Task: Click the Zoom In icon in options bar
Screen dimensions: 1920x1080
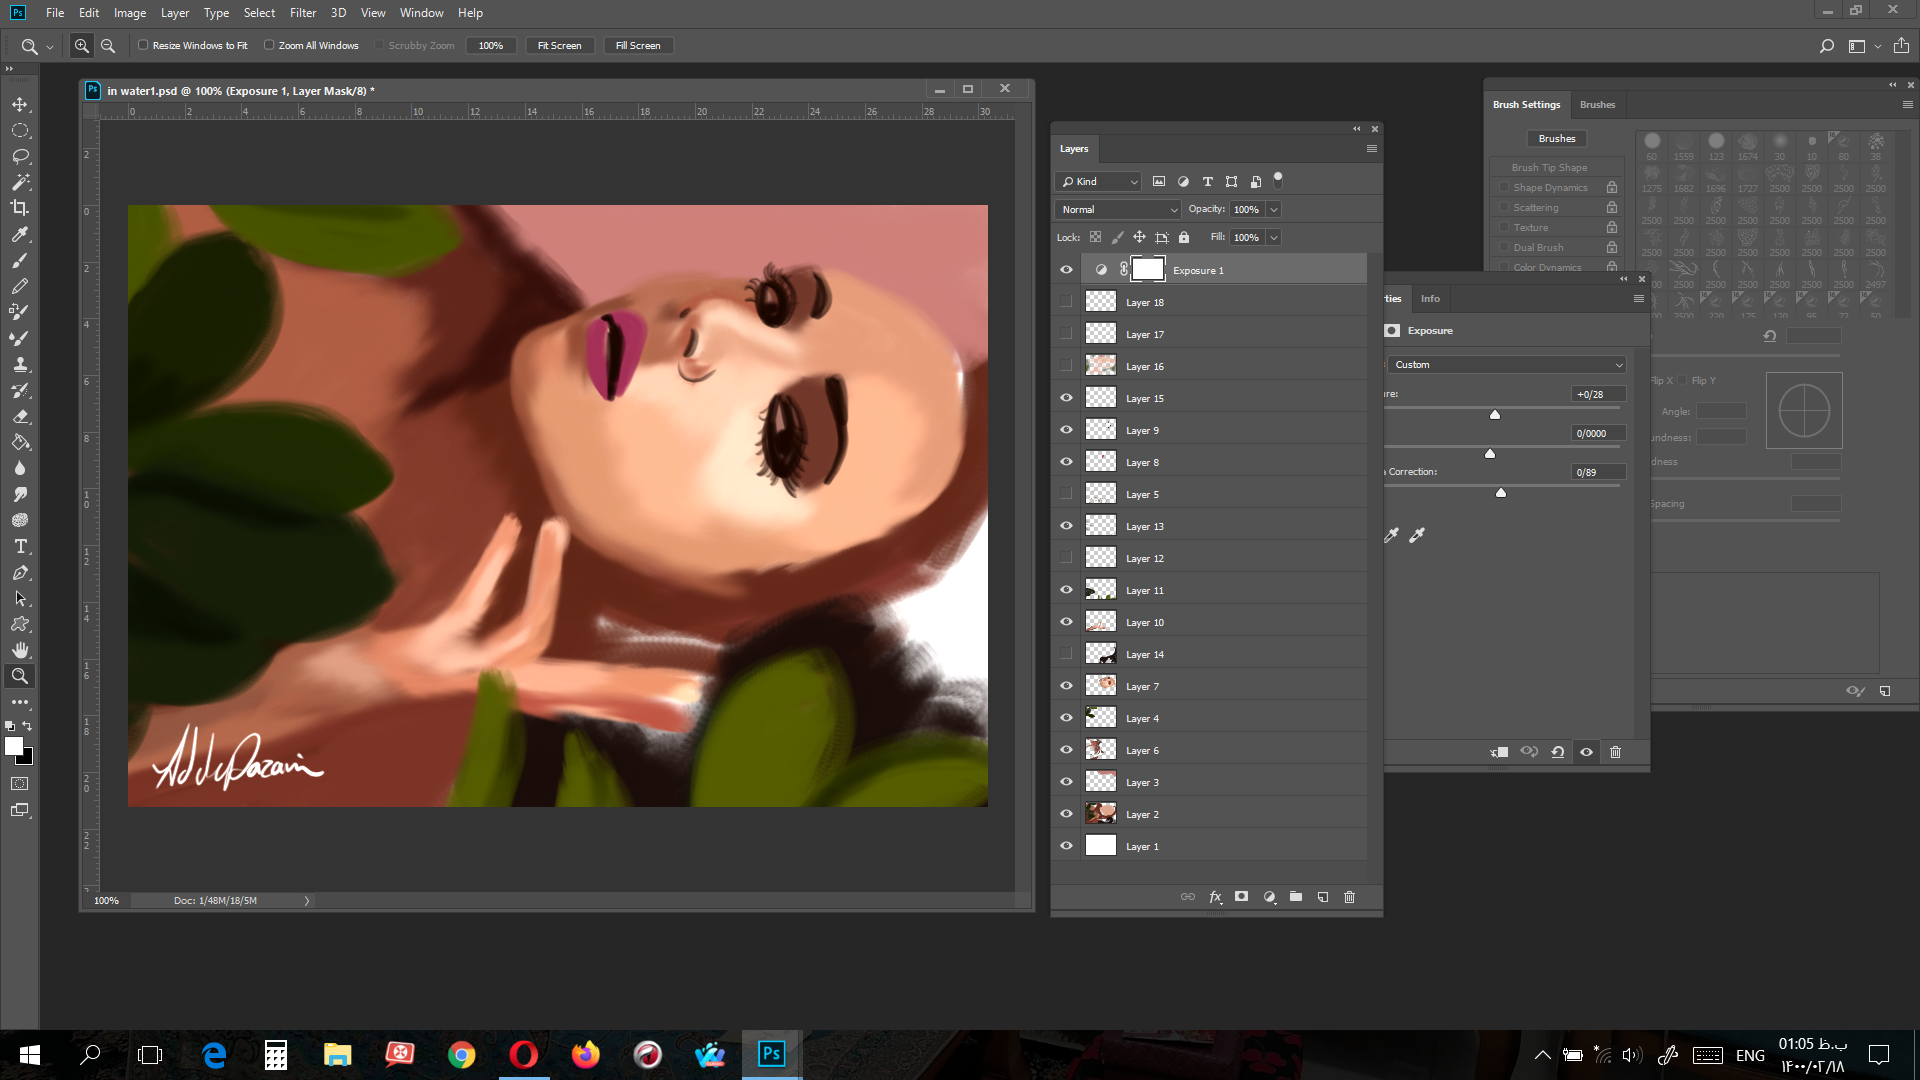Action: click(x=82, y=46)
